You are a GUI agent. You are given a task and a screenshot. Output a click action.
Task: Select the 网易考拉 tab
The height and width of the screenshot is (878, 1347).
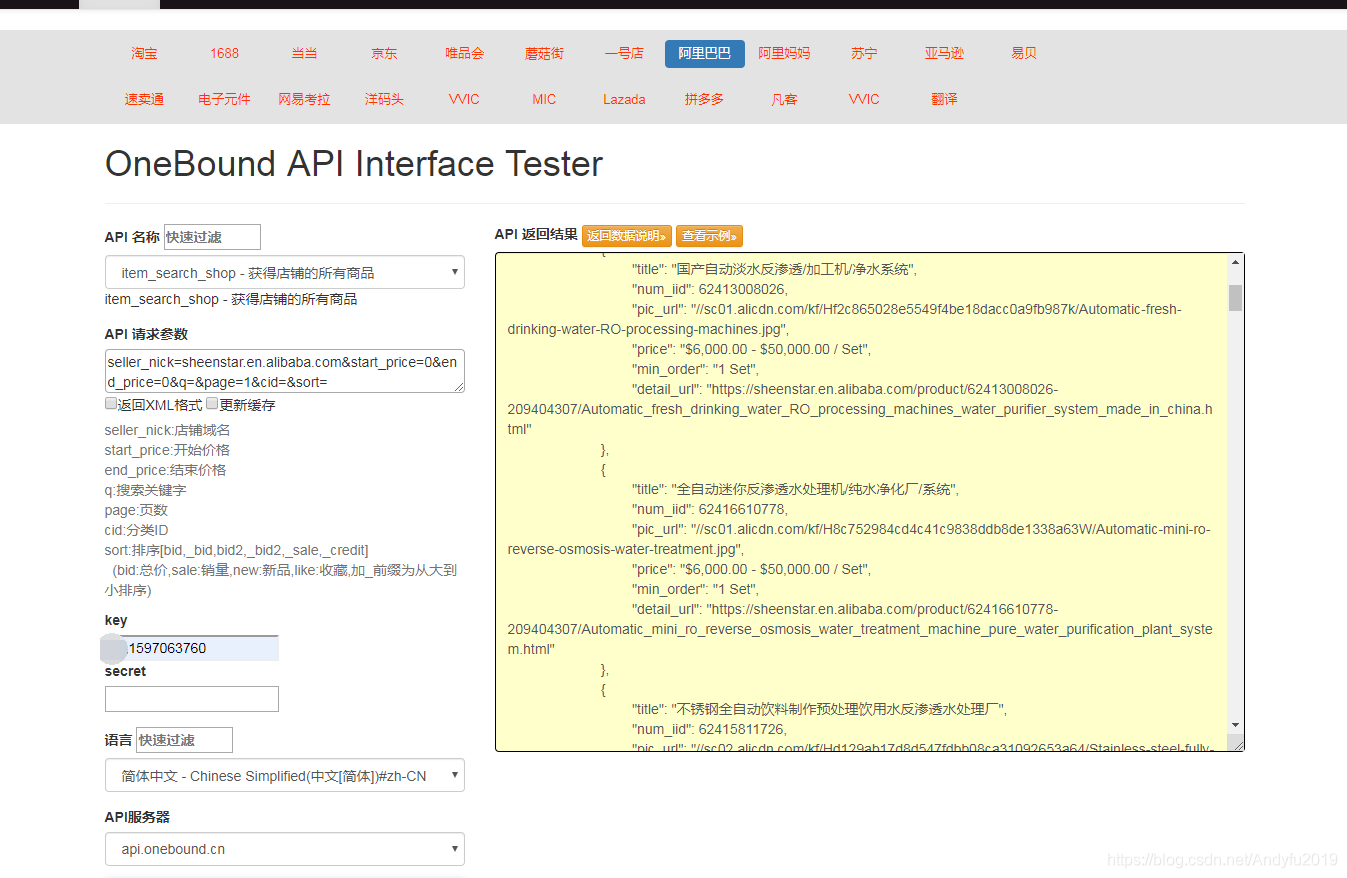point(304,100)
